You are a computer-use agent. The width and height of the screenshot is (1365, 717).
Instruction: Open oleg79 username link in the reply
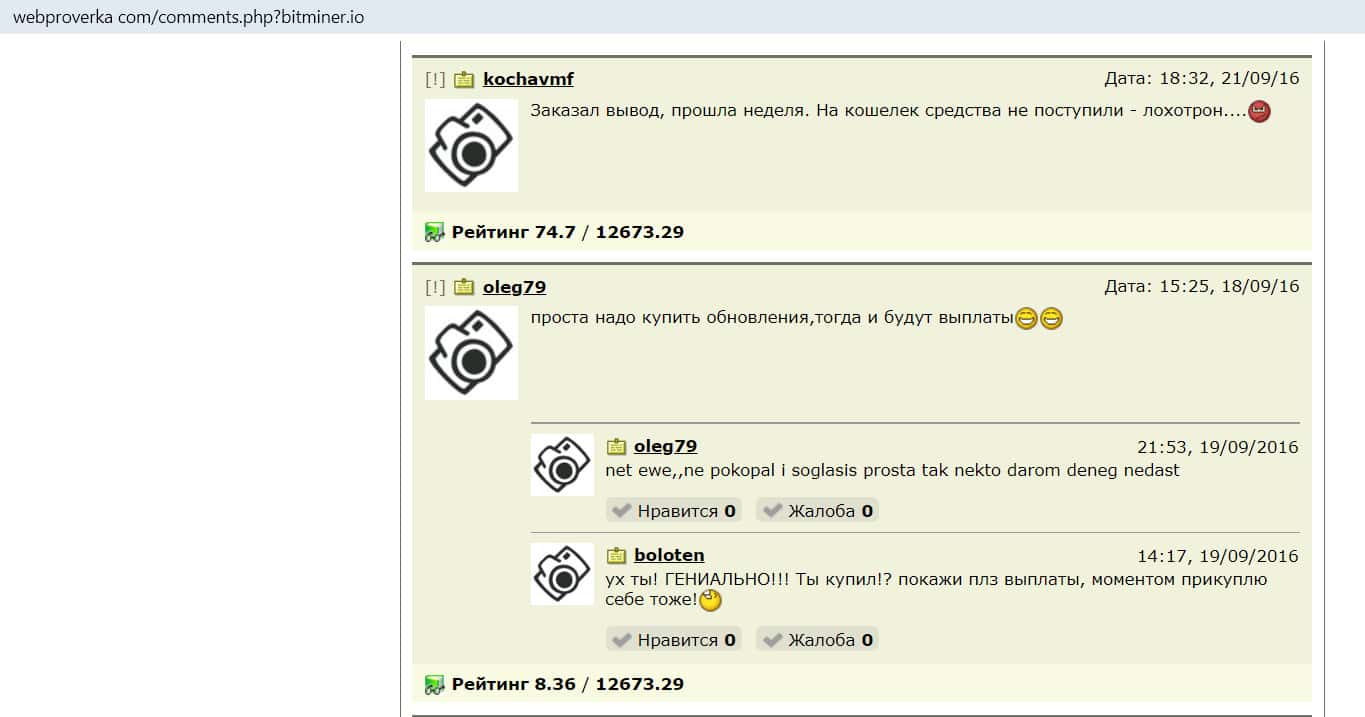pos(665,447)
